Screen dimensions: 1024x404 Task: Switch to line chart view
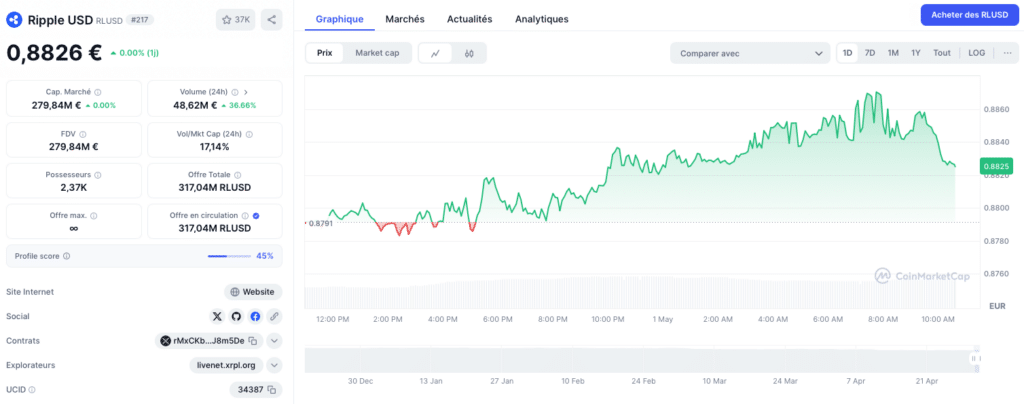click(x=436, y=54)
